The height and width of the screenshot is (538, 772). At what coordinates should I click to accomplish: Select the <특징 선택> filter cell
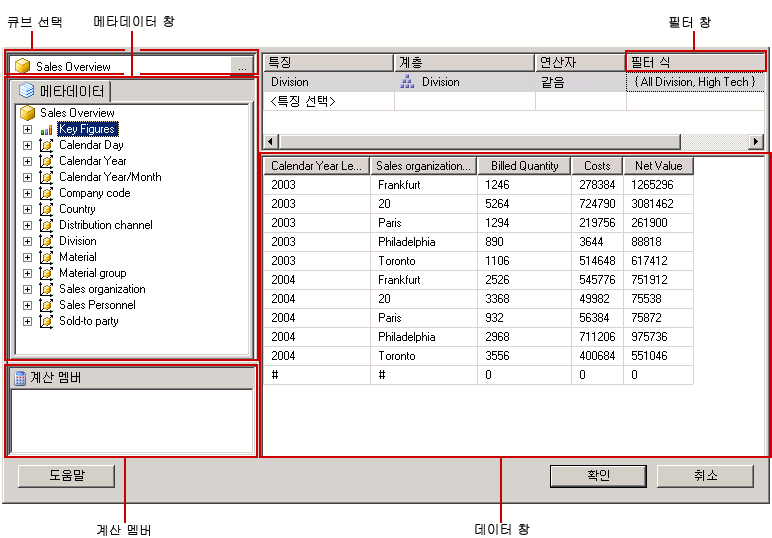pos(329,101)
